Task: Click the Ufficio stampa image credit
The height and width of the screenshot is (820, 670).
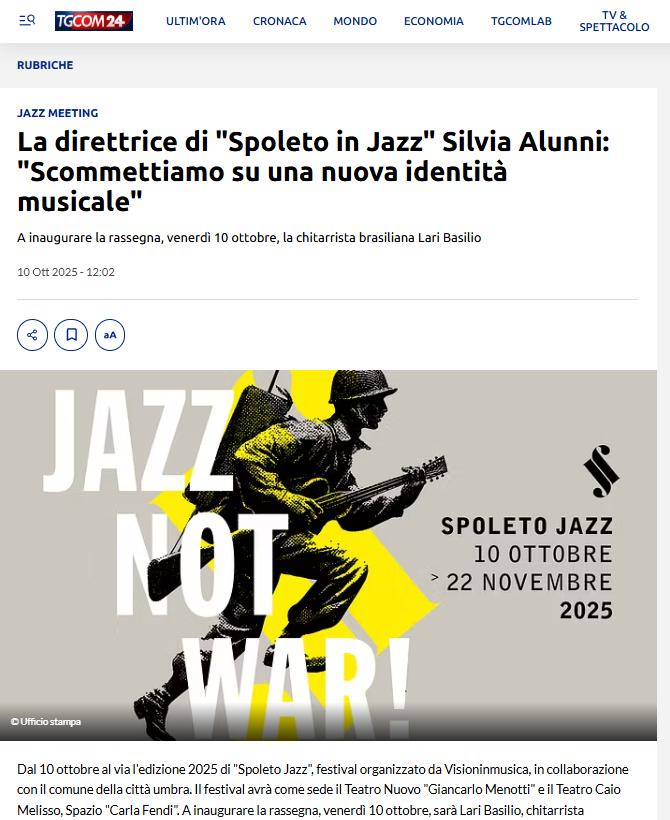Action: coord(46,722)
